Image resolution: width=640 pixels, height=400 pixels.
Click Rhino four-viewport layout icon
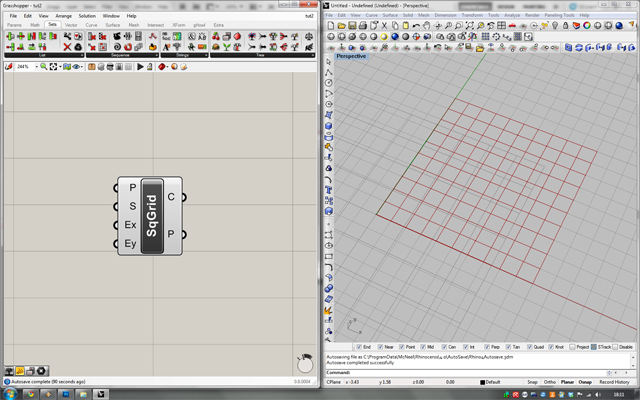tap(501, 25)
